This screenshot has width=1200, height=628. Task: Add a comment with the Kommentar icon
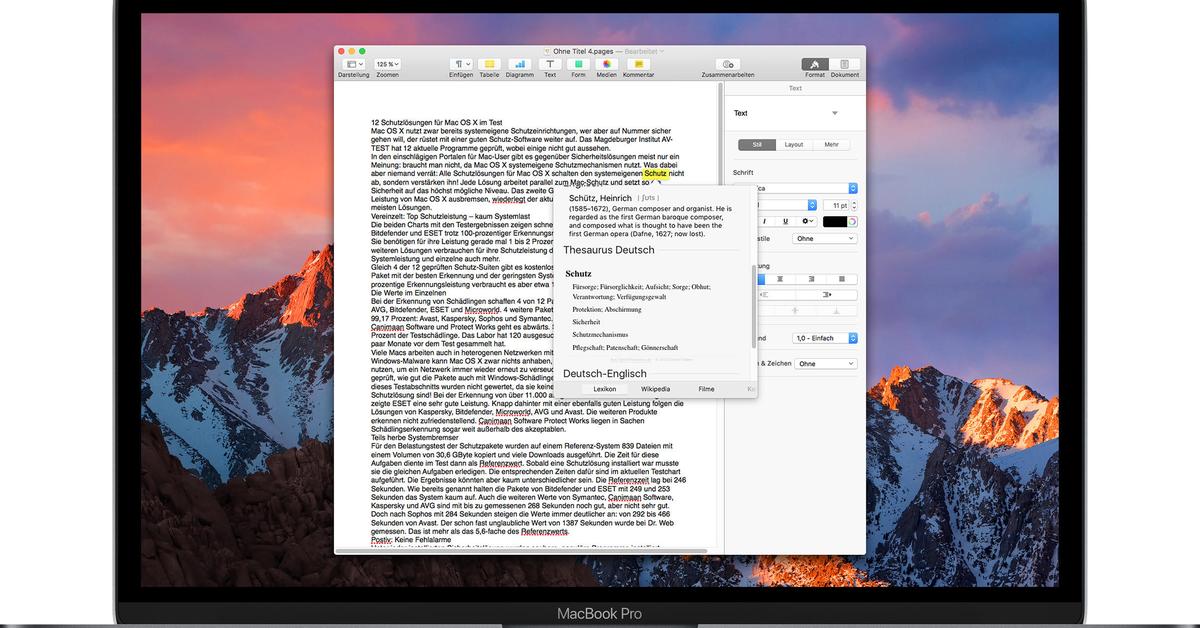click(x=638, y=64)
